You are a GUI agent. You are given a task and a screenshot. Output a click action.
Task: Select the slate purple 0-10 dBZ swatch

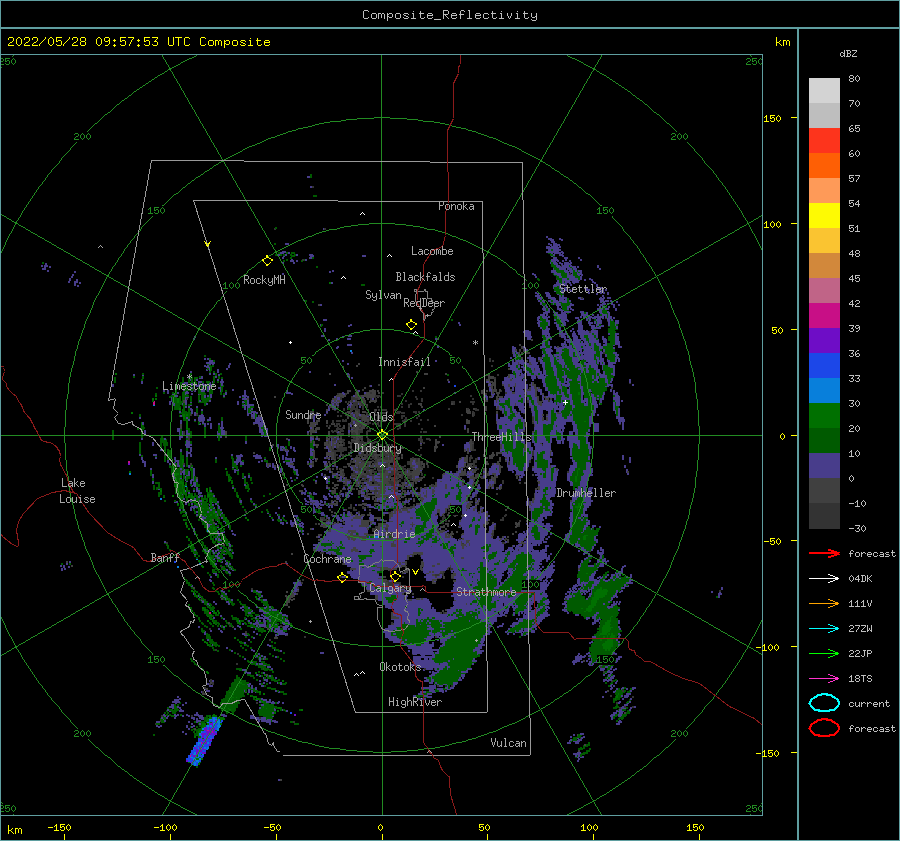pyautogui.click(x=824, y=466)
